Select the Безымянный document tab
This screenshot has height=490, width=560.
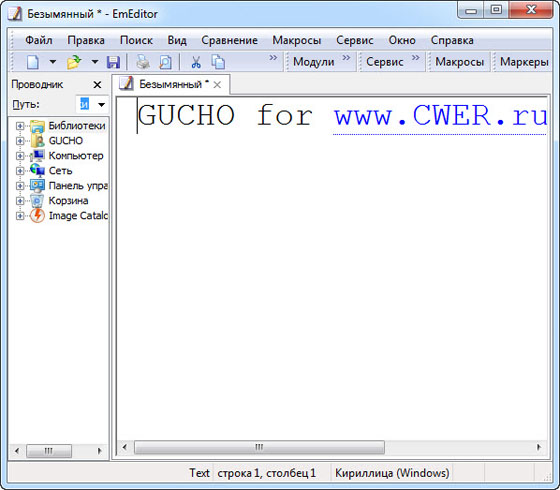click(x=170, y=85)
